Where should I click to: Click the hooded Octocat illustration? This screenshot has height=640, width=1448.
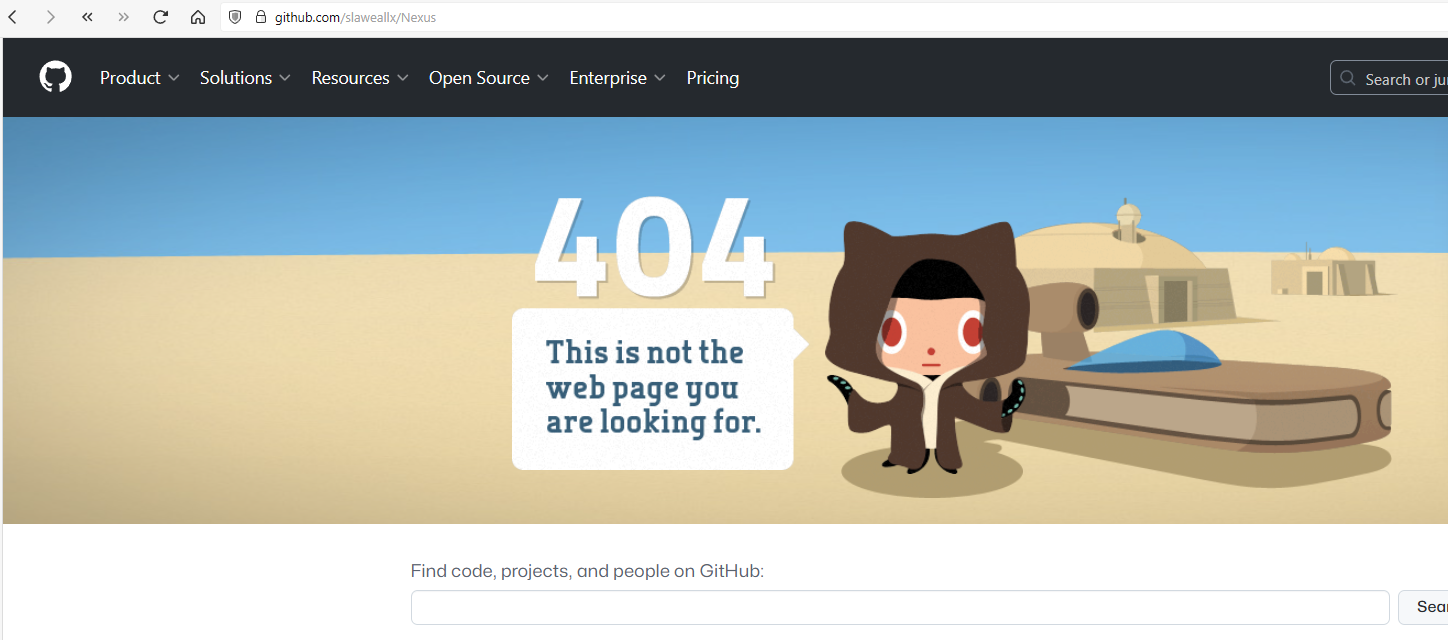pyautogui.click(x=928, y=350)
